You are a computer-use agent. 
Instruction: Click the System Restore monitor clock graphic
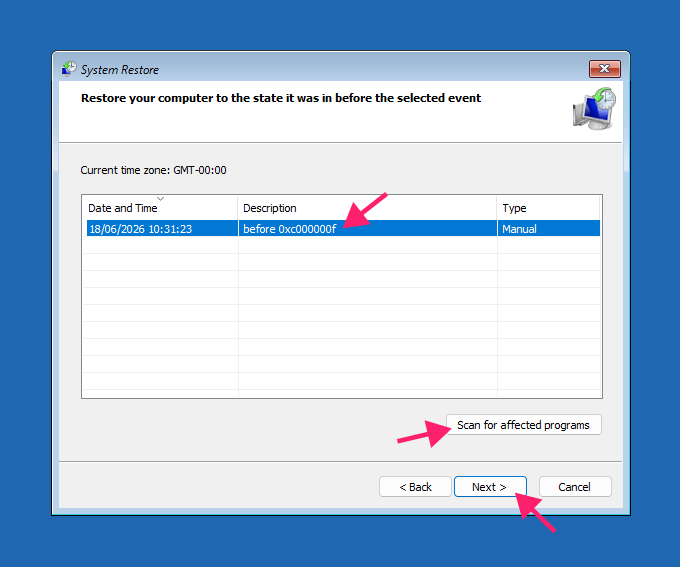[595, 108]
